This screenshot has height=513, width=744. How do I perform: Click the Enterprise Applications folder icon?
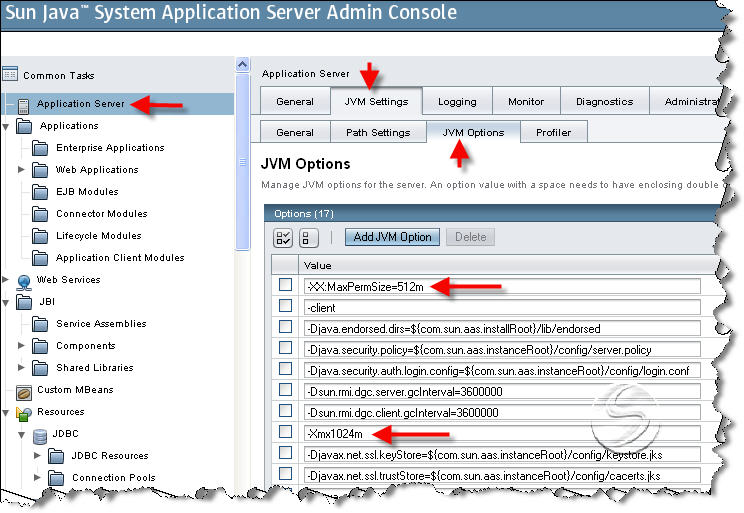[40, 149]
